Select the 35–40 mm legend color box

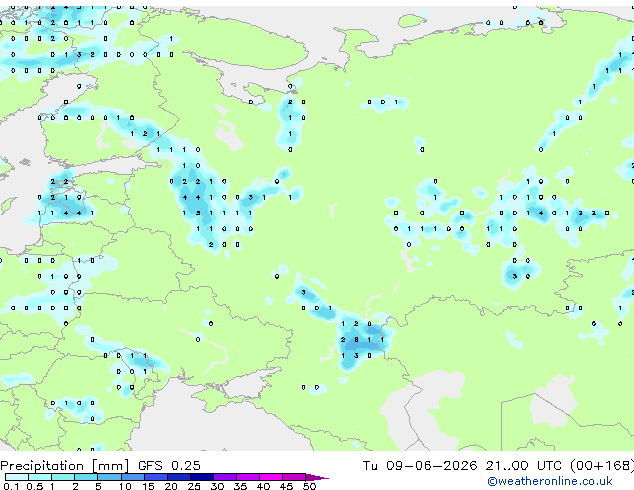click(x=248, y=477)
